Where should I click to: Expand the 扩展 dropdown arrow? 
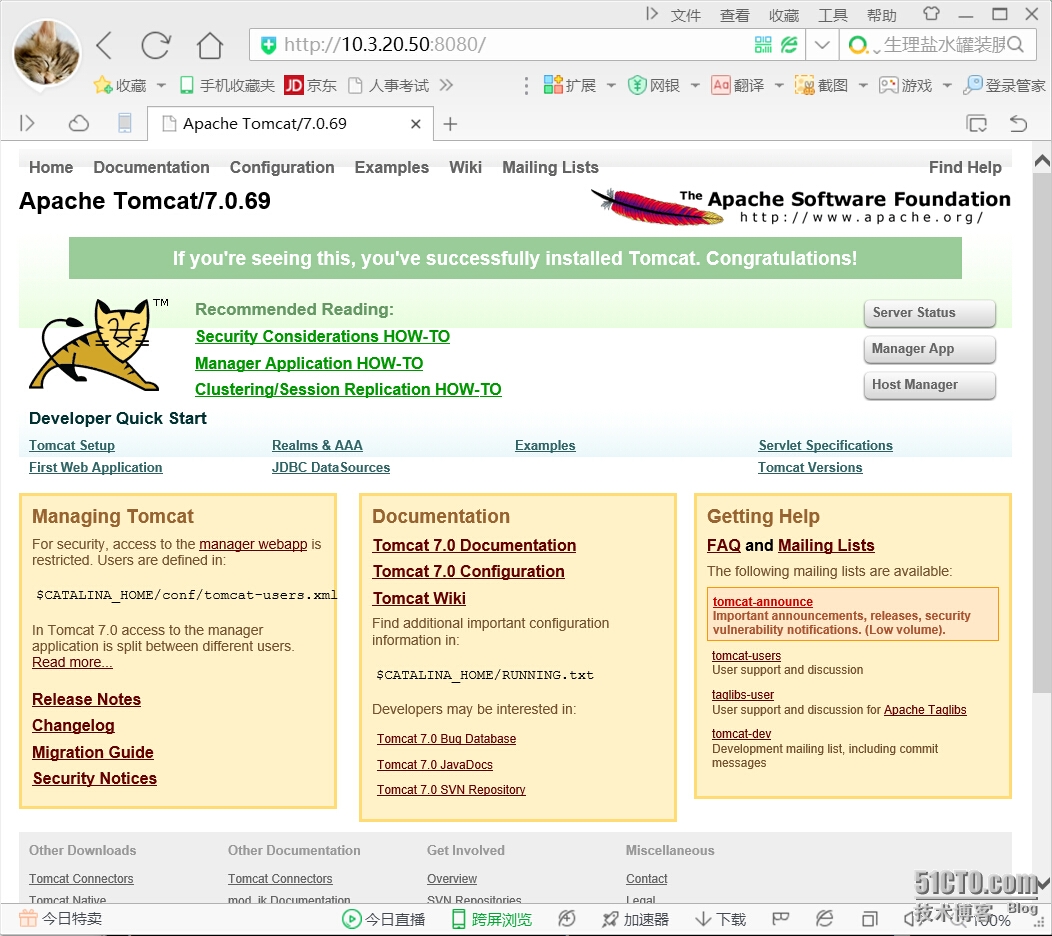611,85
